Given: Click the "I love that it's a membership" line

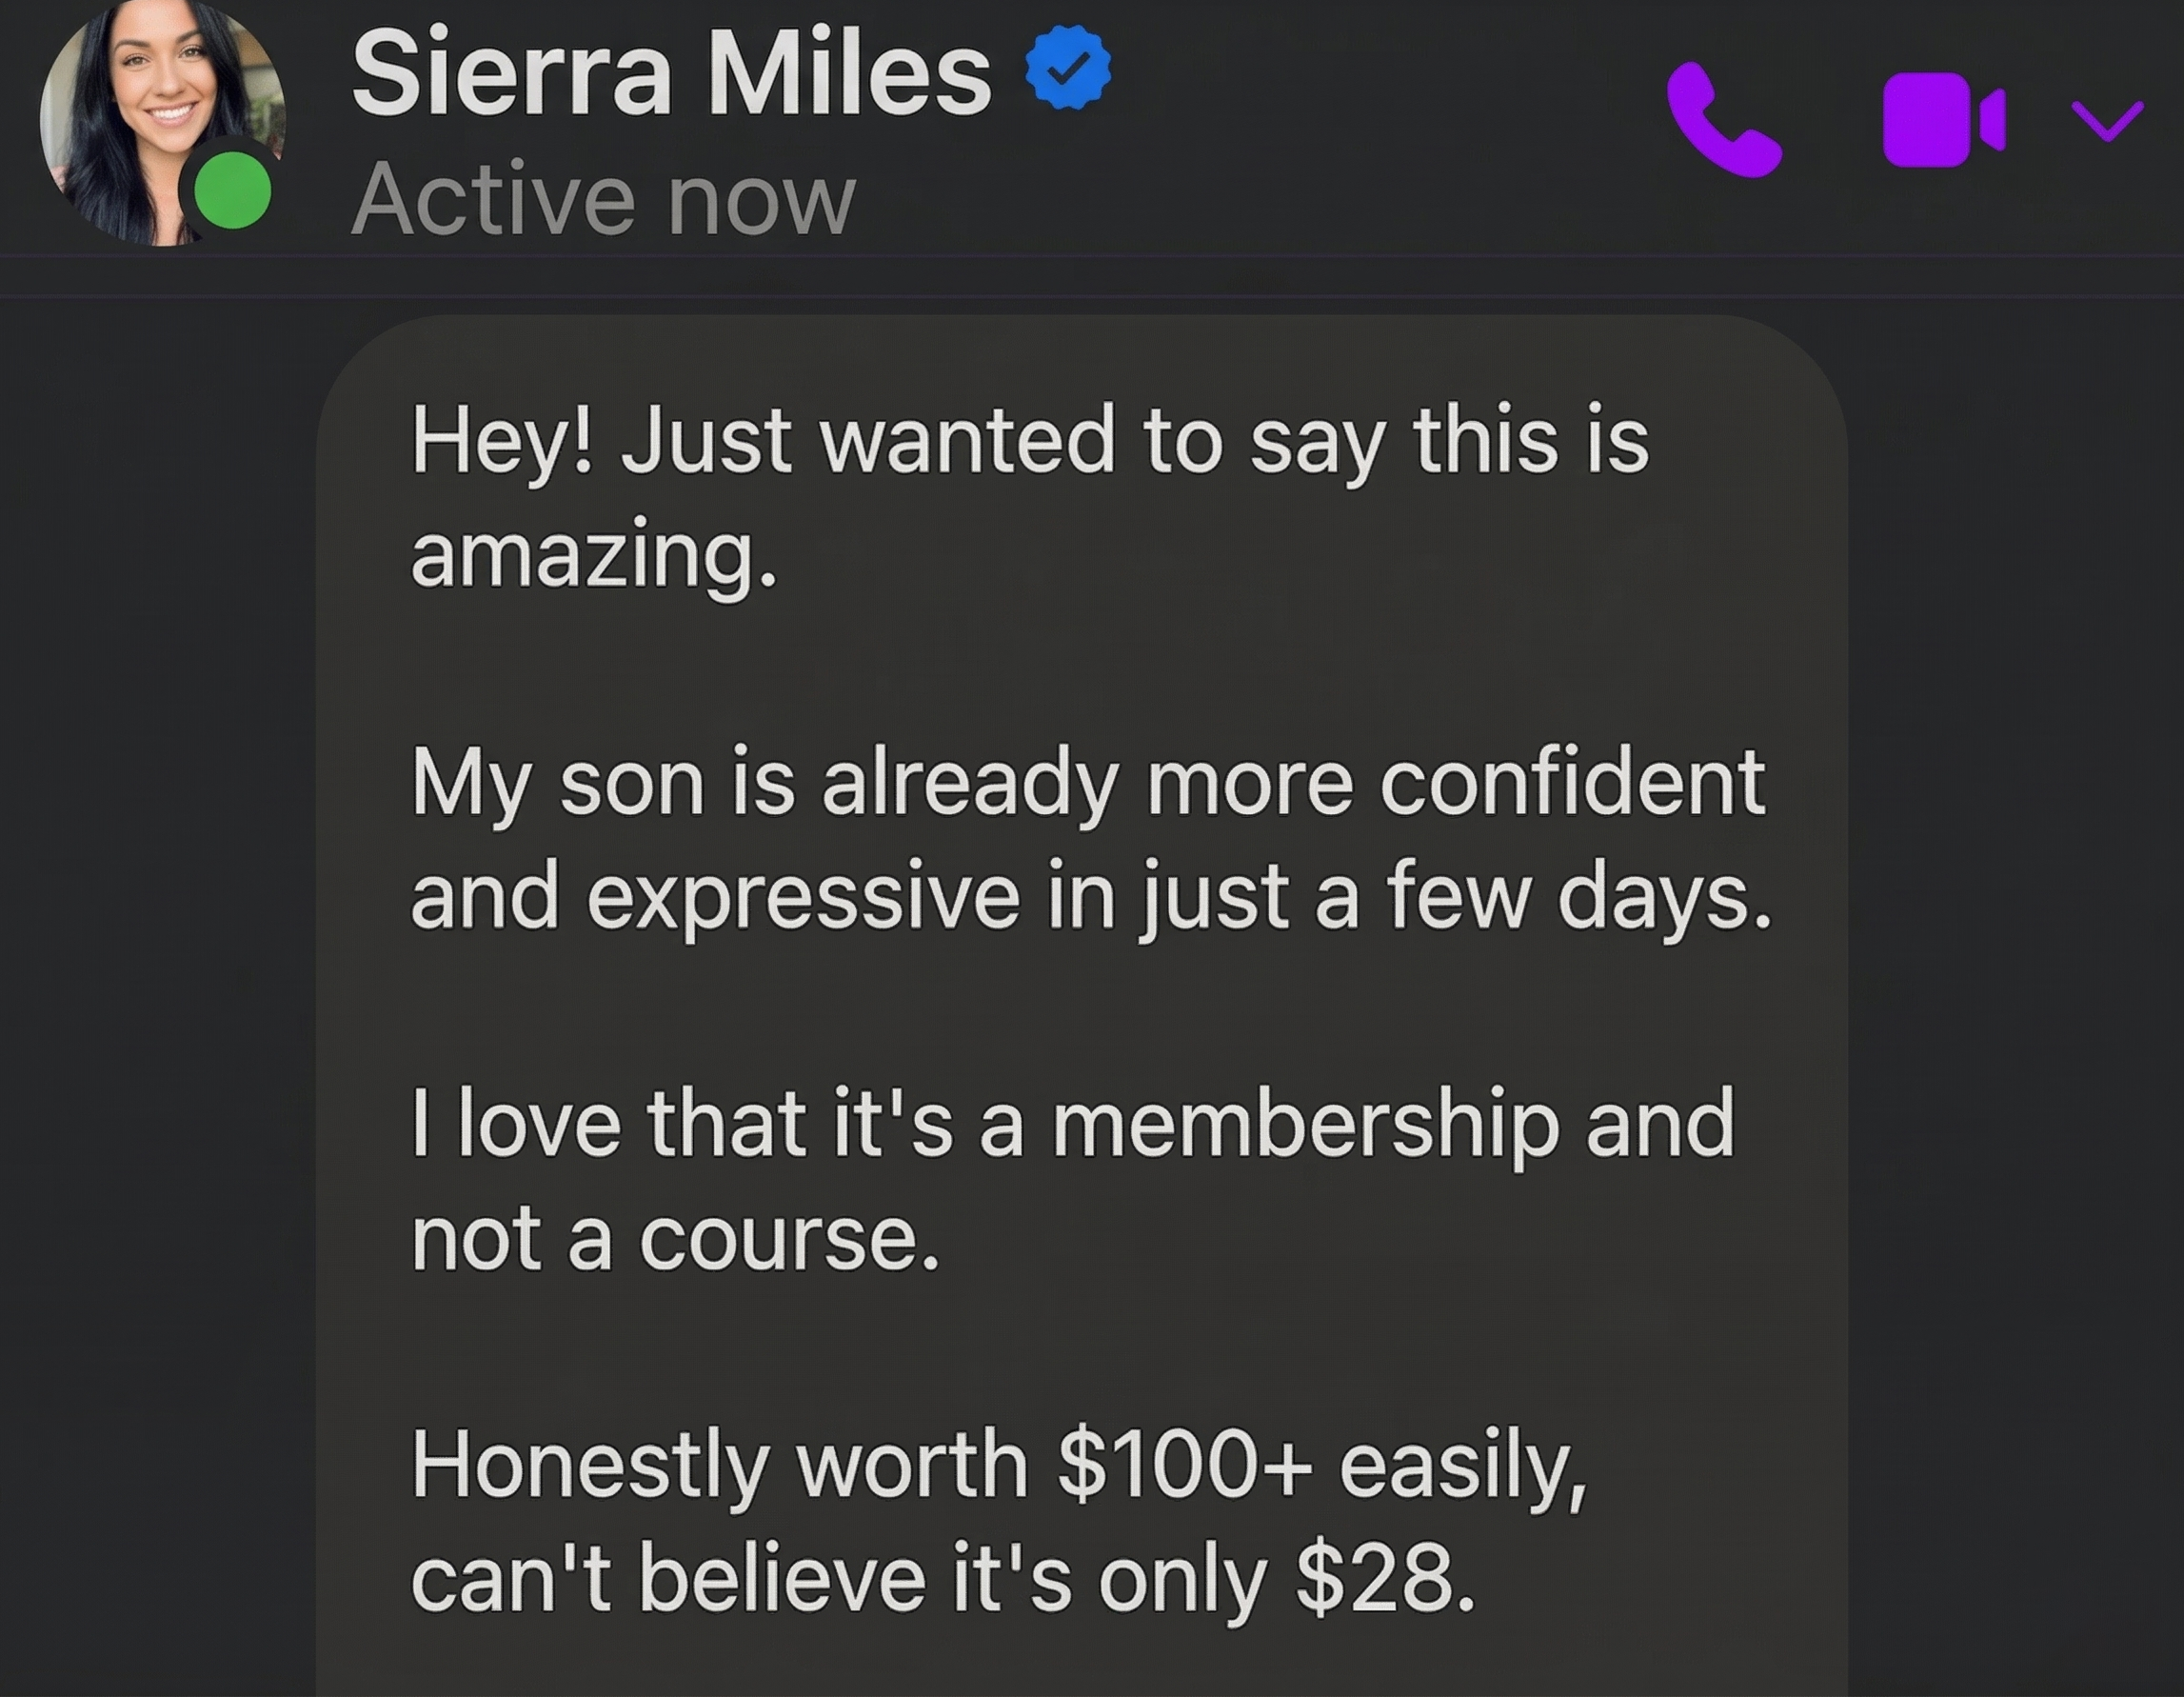Looking at the screenshot, I should pyautogui.click(x=1072, y=1124).
